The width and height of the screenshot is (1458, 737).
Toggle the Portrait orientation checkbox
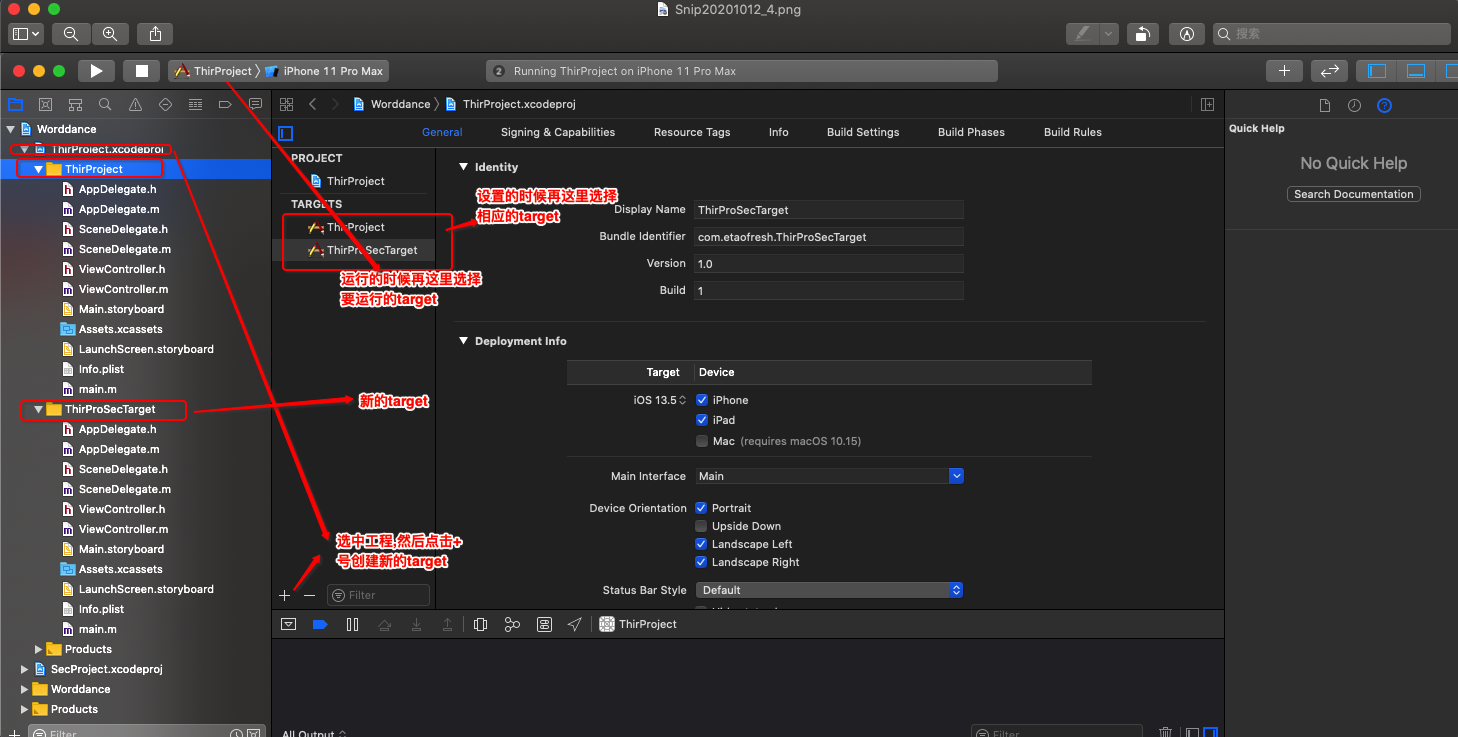[x=702, y=508]
